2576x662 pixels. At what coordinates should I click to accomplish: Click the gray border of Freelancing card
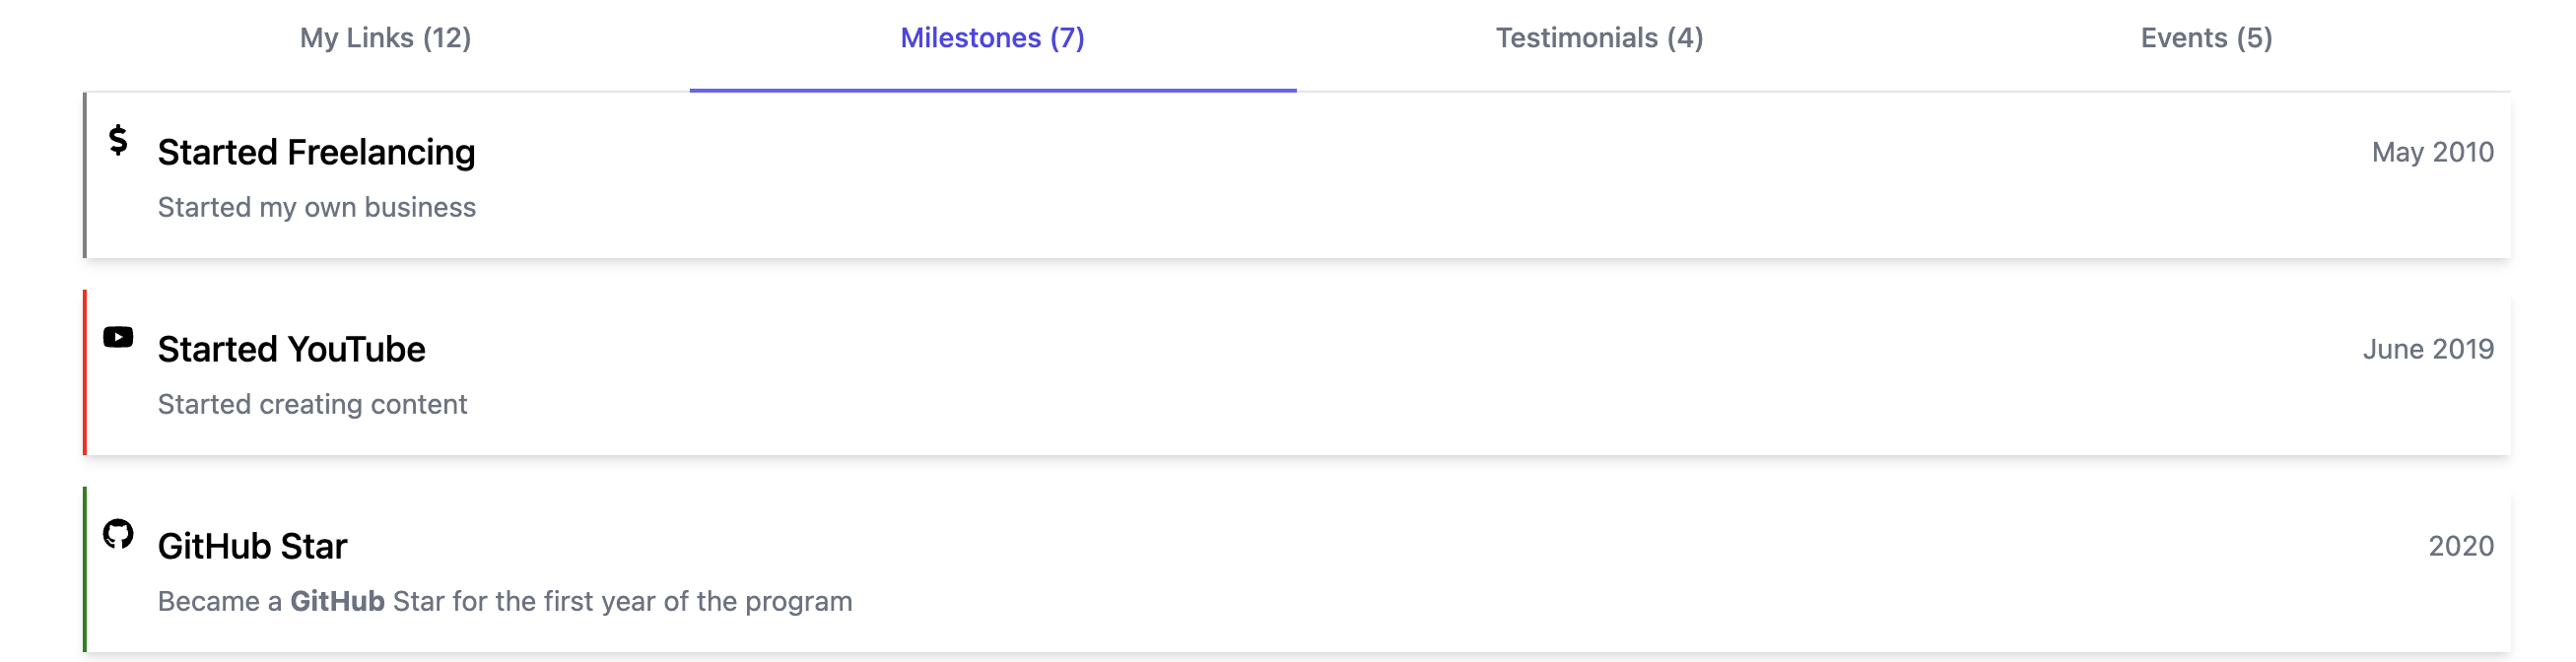pyautogui.click(x=85, y=175)
